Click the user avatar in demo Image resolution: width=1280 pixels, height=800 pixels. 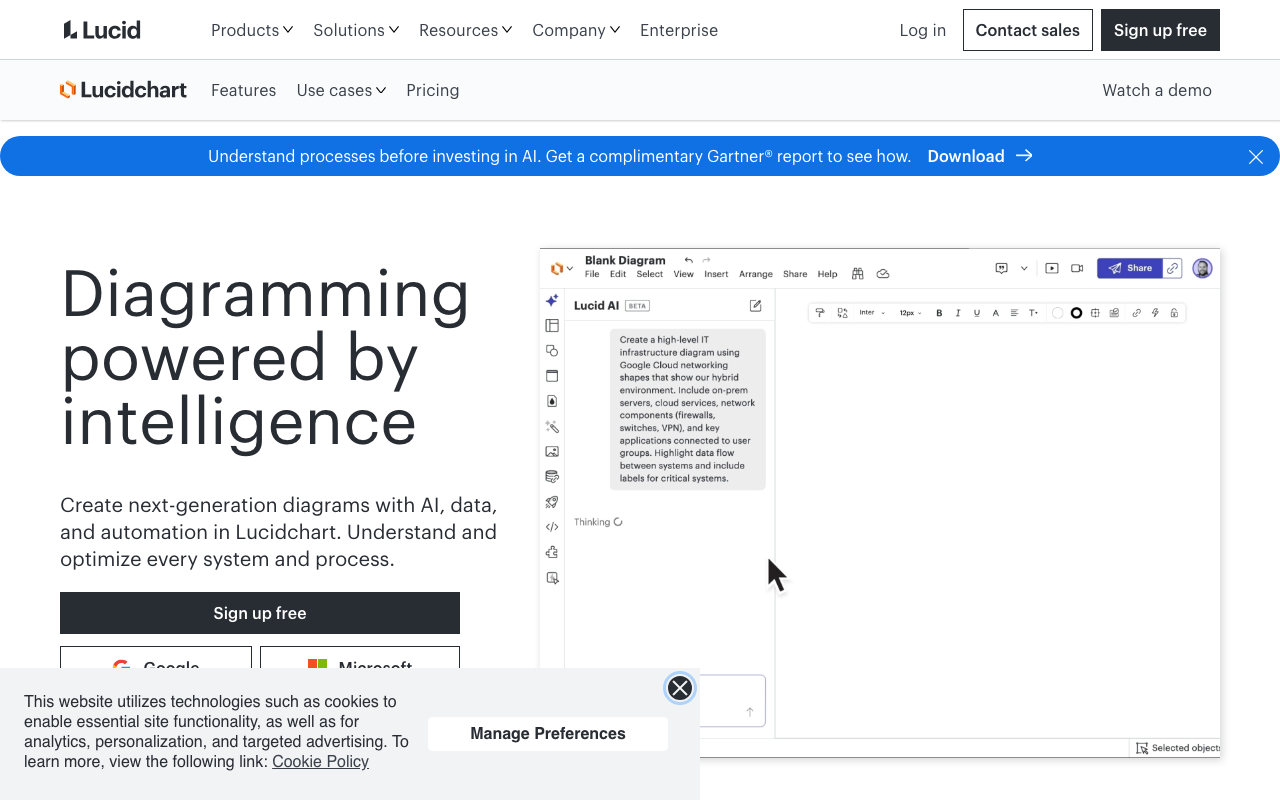pyautogui.click(x=1203, y=268)
